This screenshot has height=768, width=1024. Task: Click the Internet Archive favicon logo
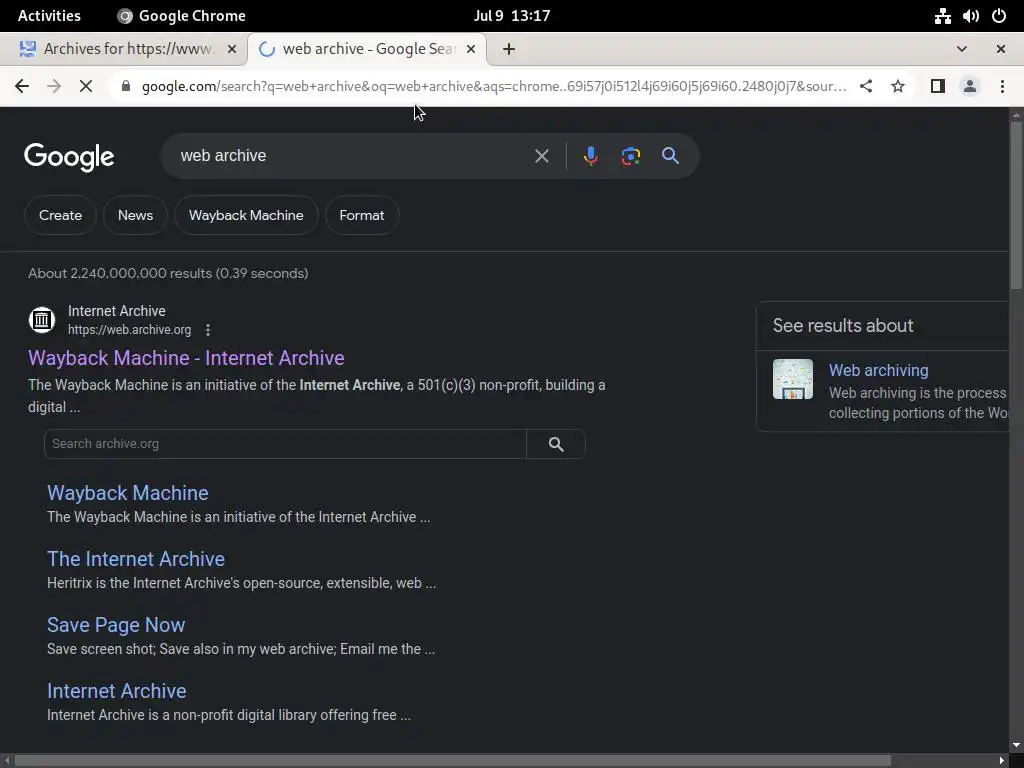pyautogui.click(x=42, y=320)
